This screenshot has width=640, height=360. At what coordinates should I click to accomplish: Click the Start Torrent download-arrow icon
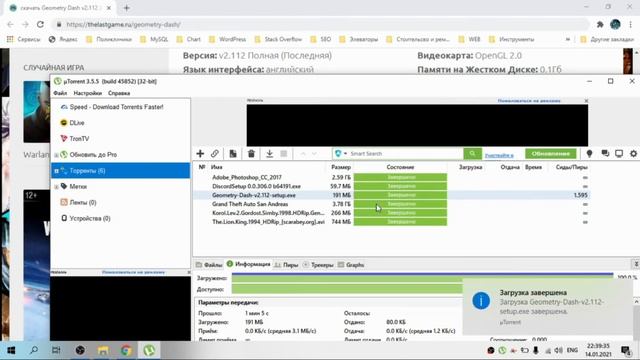269,154
